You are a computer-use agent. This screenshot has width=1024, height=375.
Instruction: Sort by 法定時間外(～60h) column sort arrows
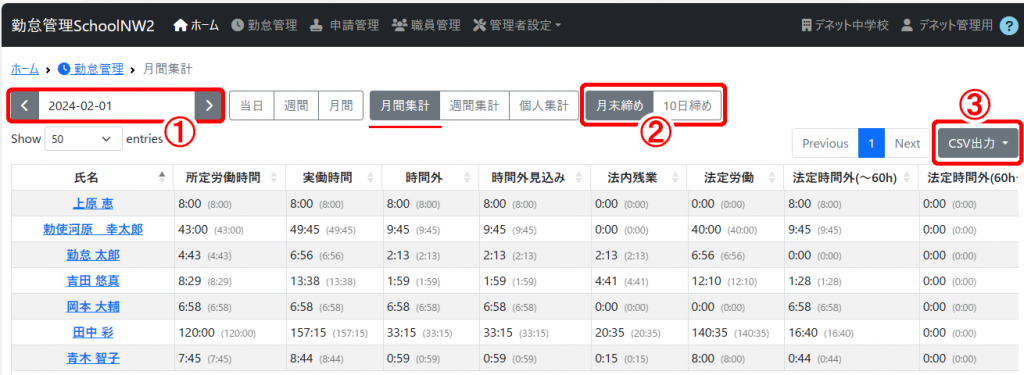click(x=907, y=177)
